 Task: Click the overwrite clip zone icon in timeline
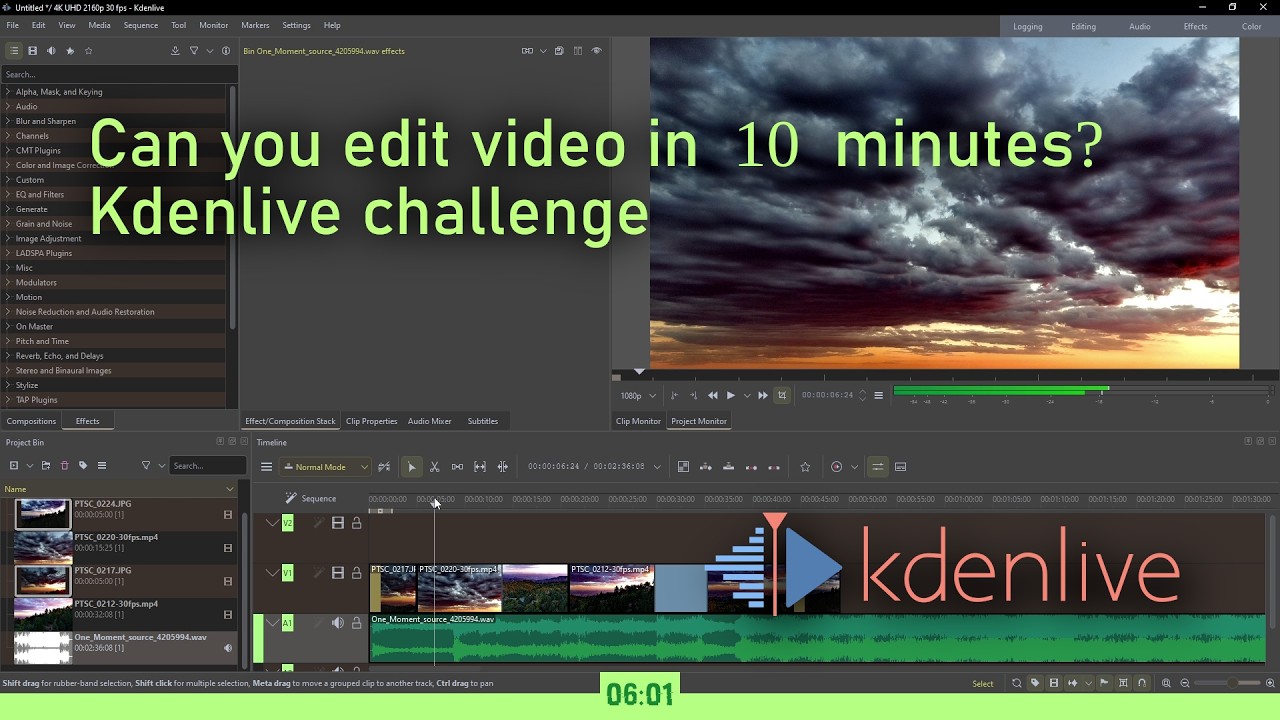click(x=728, y=467)
